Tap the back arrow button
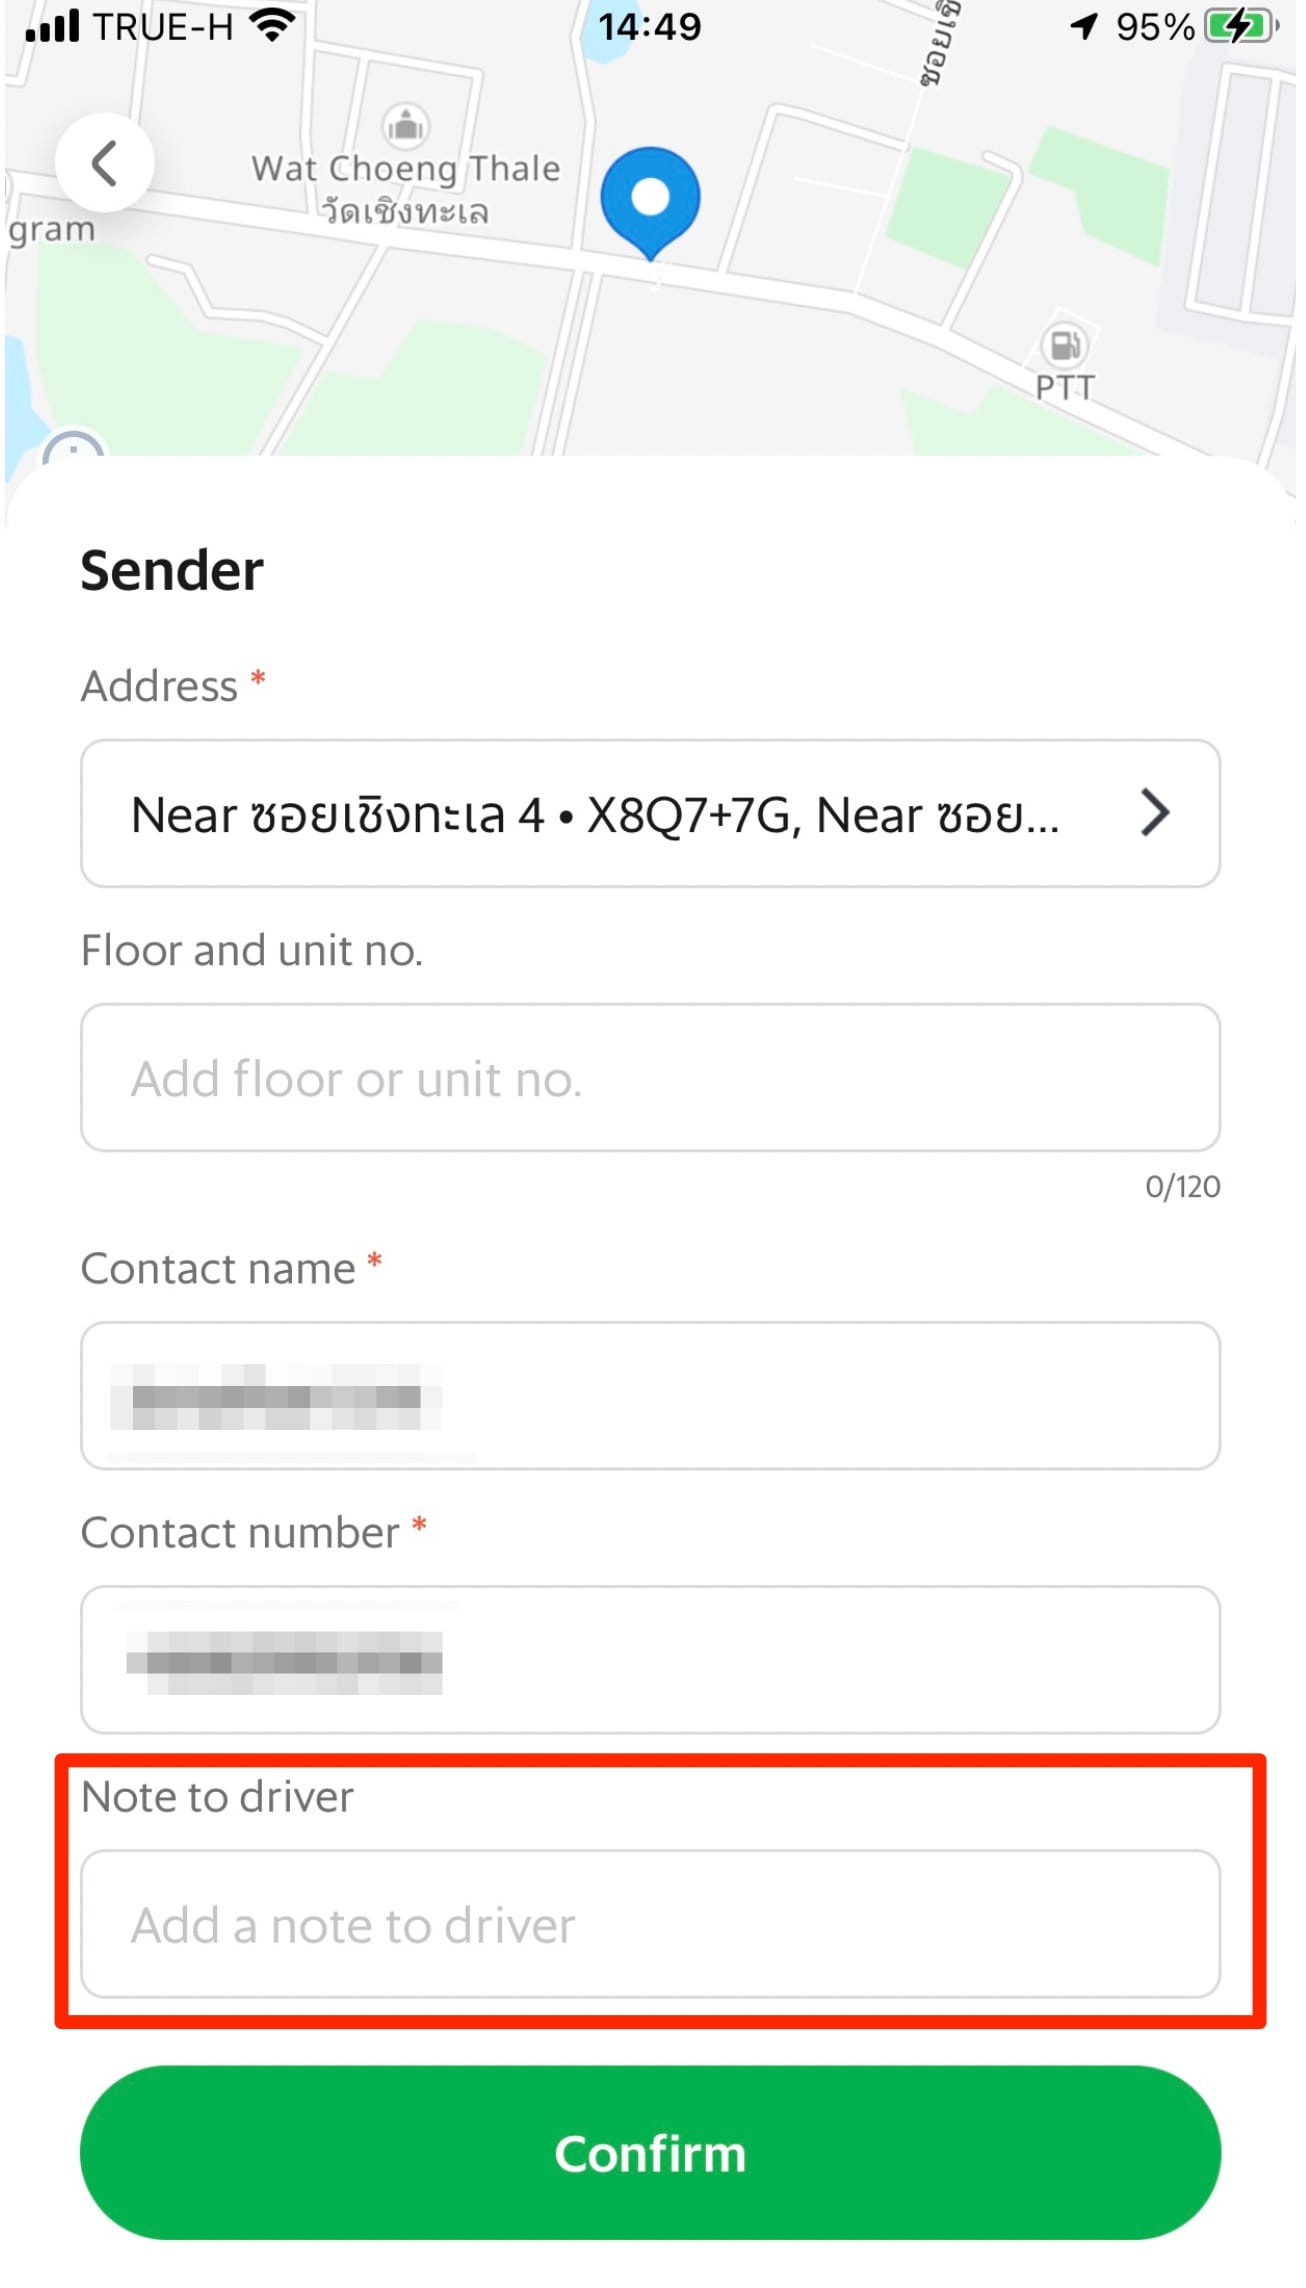The height and width of the screenshot is (2288, 1306). 104,163
